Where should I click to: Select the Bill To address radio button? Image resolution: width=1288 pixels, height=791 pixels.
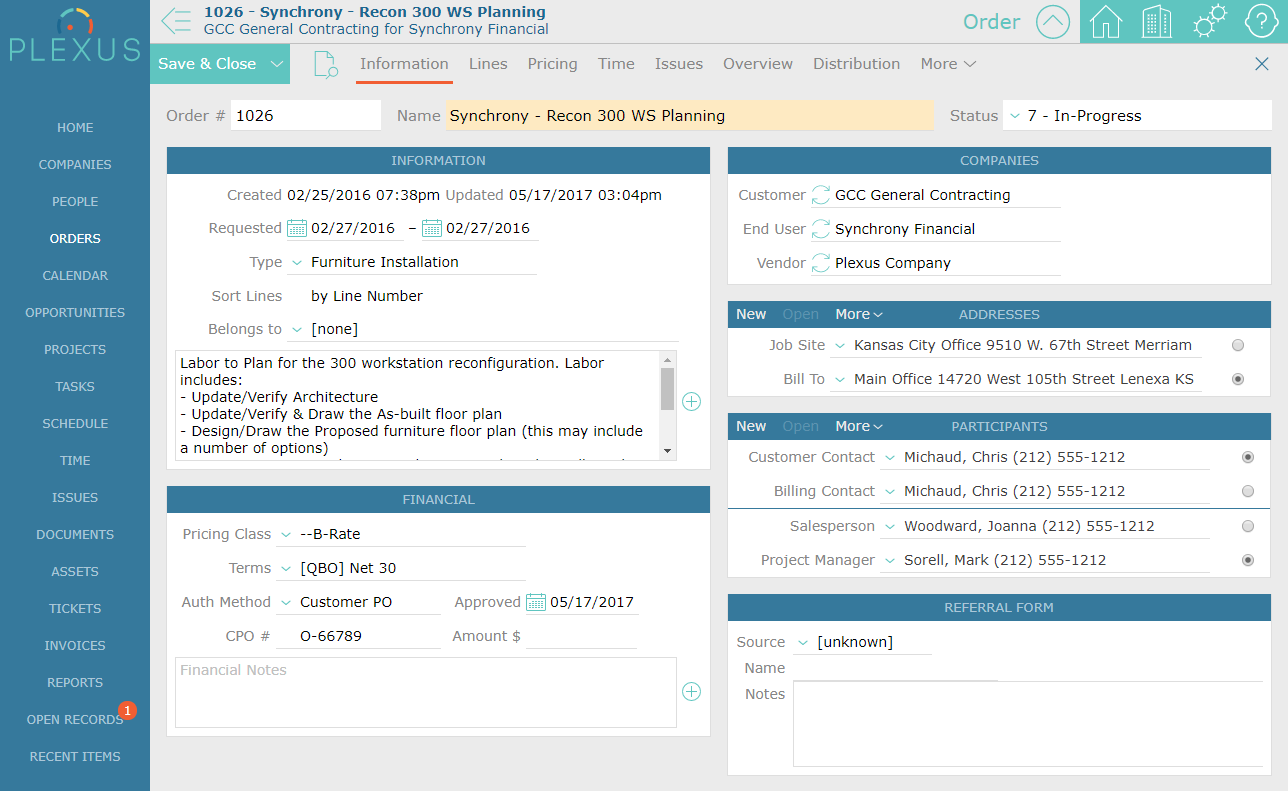pyautogui.click(x=1238, y=379)
